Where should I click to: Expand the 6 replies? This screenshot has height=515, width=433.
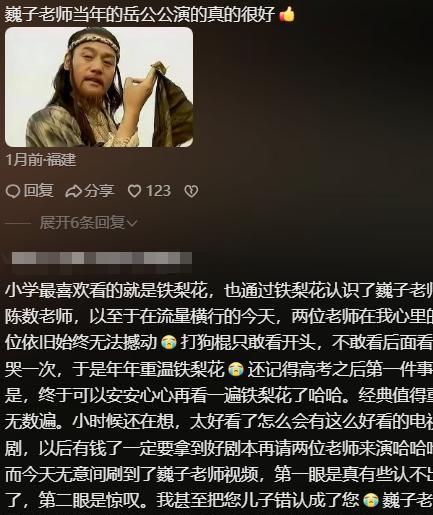coord(88,223)
